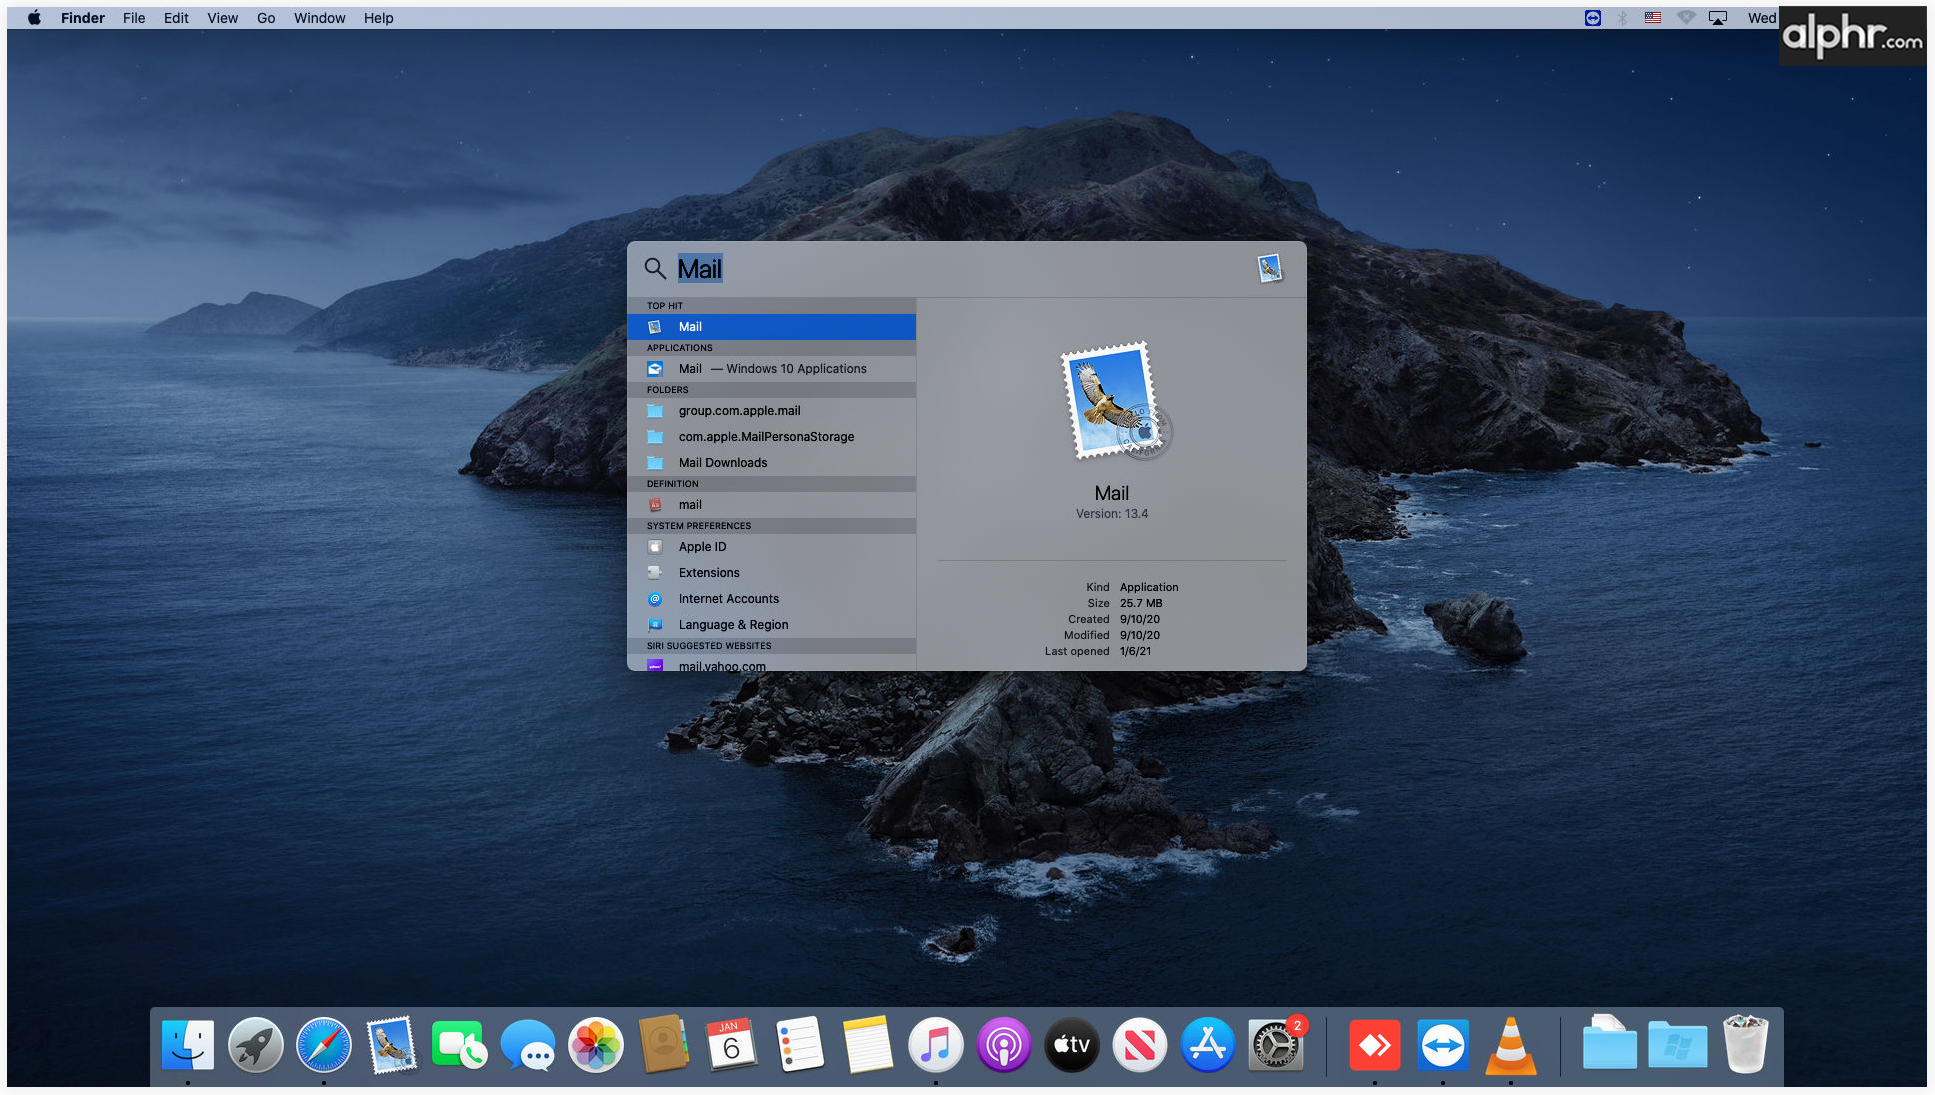
Task: Launch Safari from the Dock
Action: 323,1045
